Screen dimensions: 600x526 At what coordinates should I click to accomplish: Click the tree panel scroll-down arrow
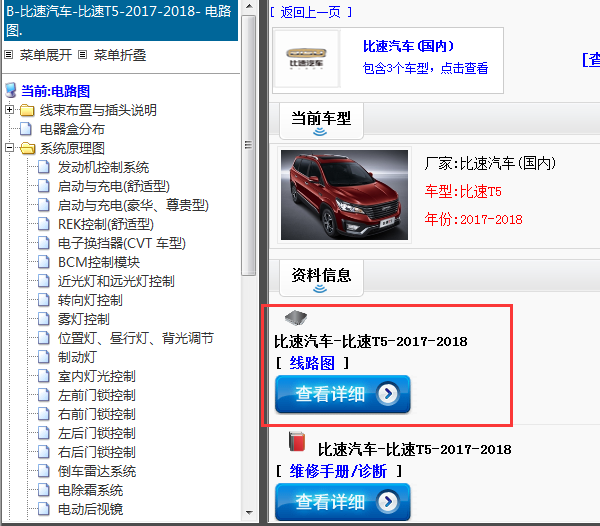click(x=249, y=513)
